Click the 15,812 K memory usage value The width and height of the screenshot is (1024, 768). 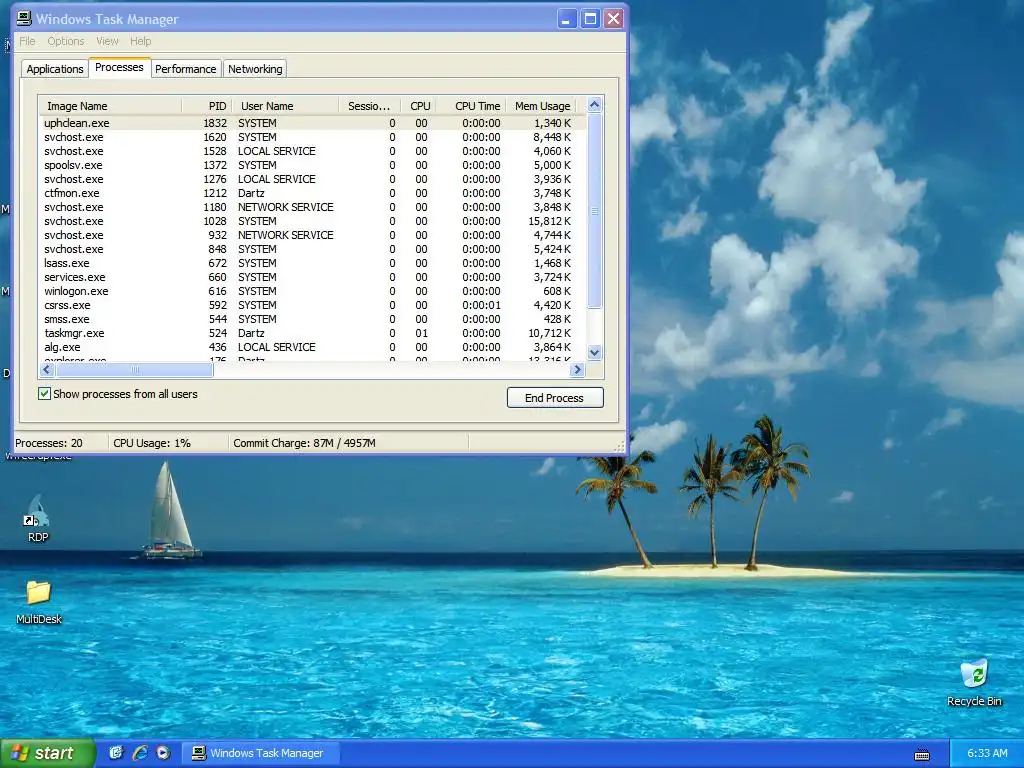pyautogui.click(x=549, y=221)
